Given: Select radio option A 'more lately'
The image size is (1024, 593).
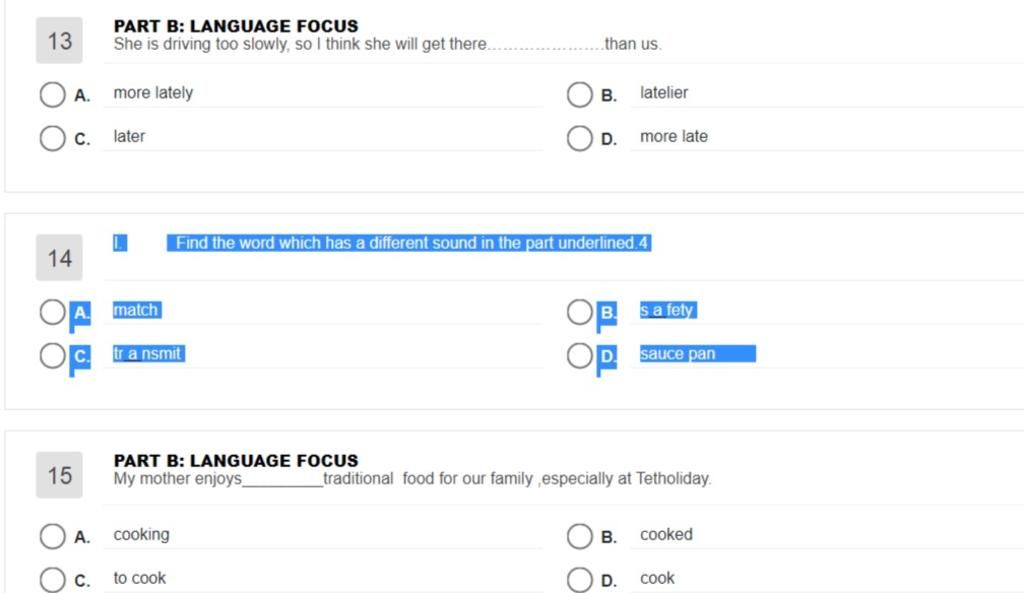Looking at the screenshot, I should coord(52,95).
